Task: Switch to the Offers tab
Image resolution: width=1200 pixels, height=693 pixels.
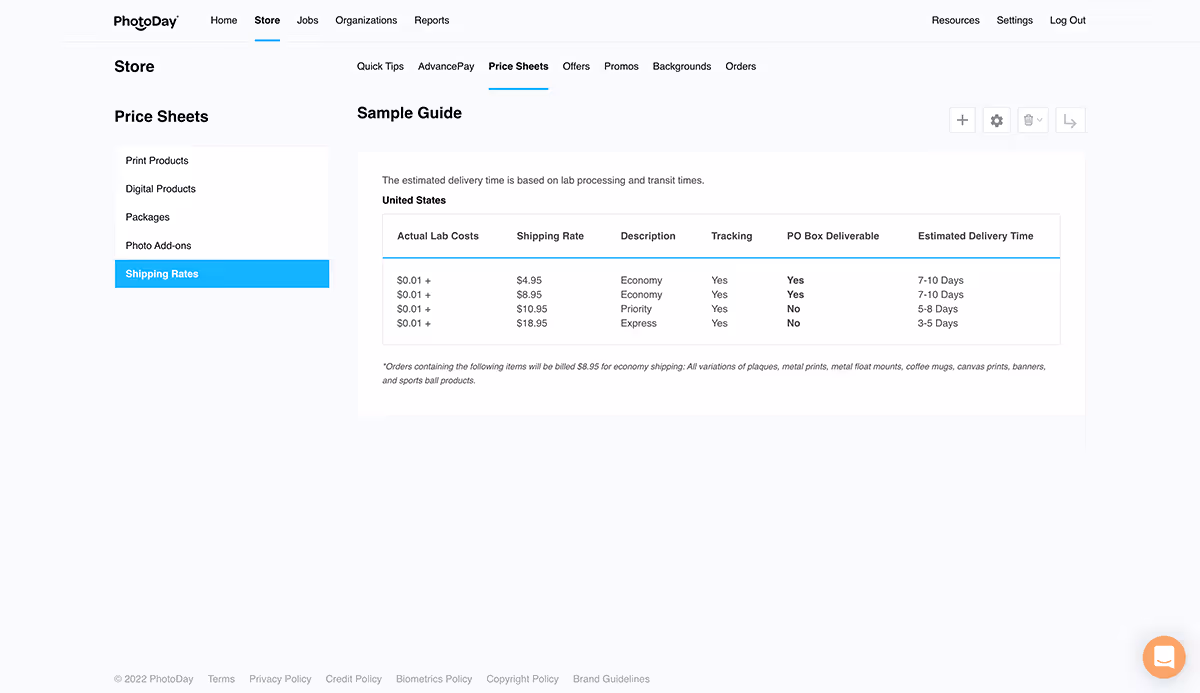Action: 576,66
